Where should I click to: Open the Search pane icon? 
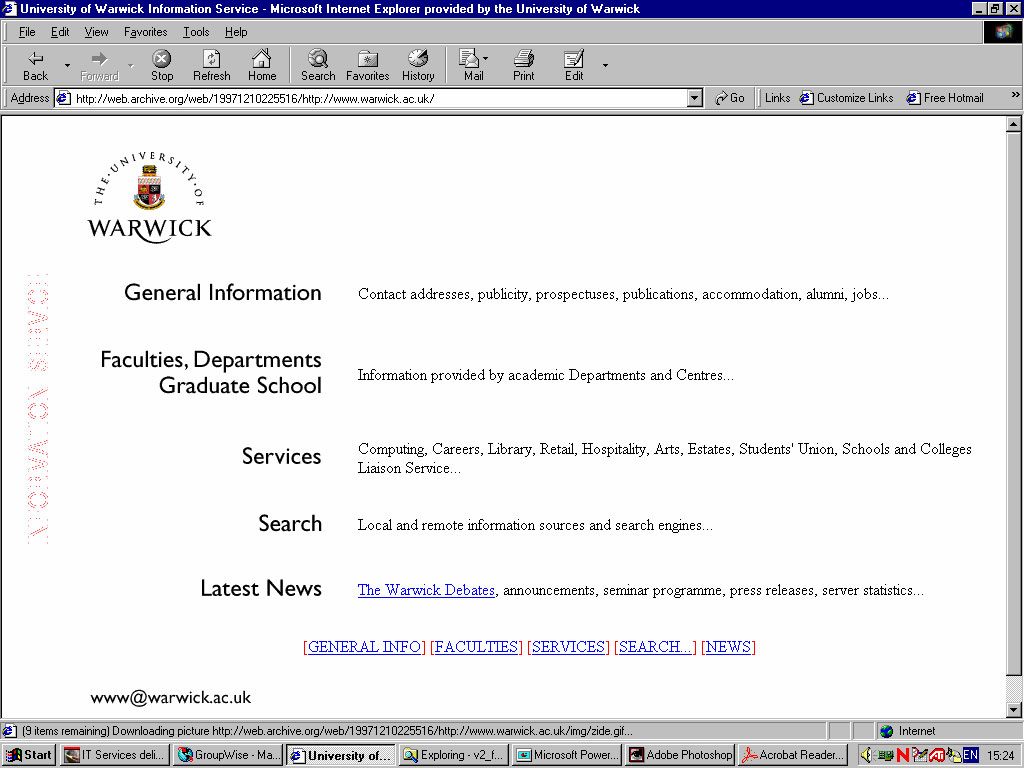(318, 59)
